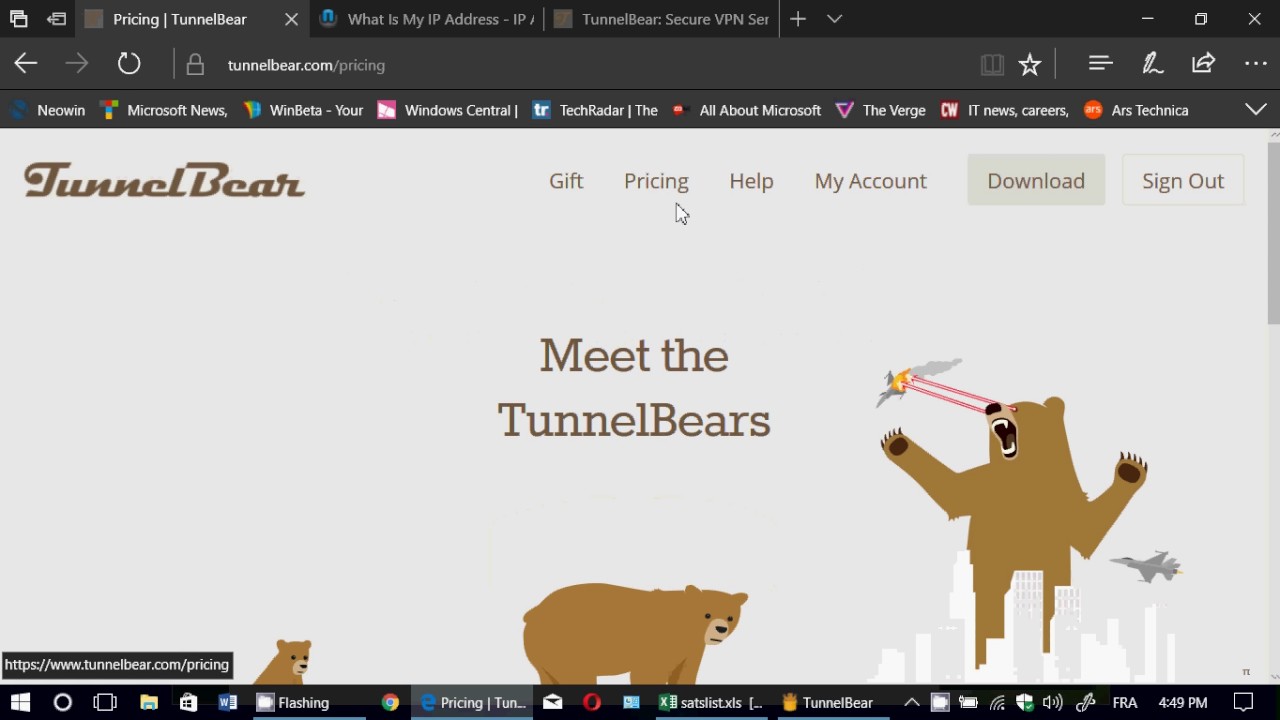Open reading view icon in address bar
The image size is (1280, 720).
[x=992, y=65]
